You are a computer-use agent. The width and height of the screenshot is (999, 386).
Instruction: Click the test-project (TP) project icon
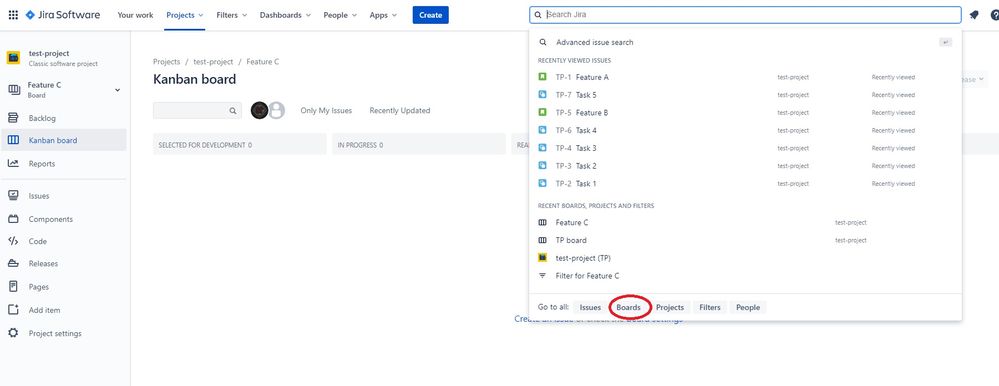543,258
